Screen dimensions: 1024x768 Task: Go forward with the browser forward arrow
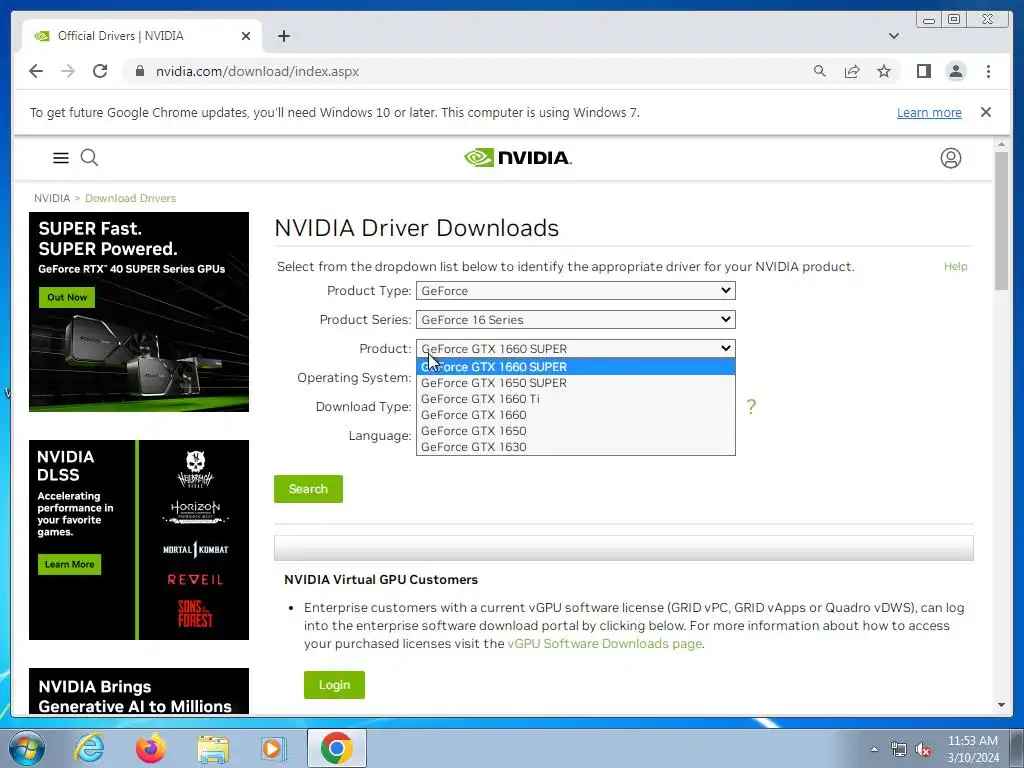coord(68,71)
